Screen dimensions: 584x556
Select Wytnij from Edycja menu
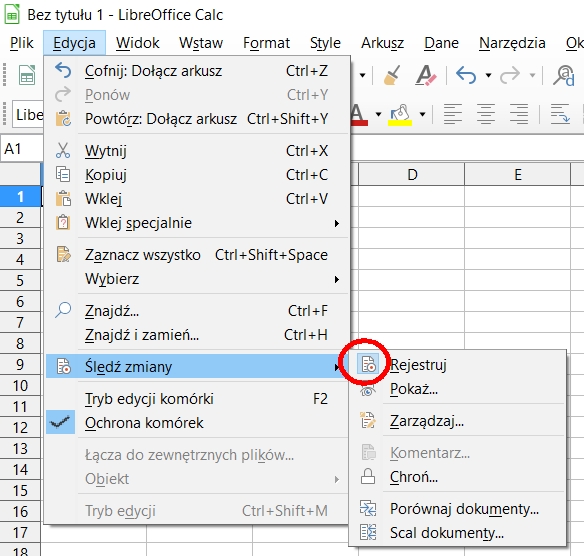[x=197, y=151]
